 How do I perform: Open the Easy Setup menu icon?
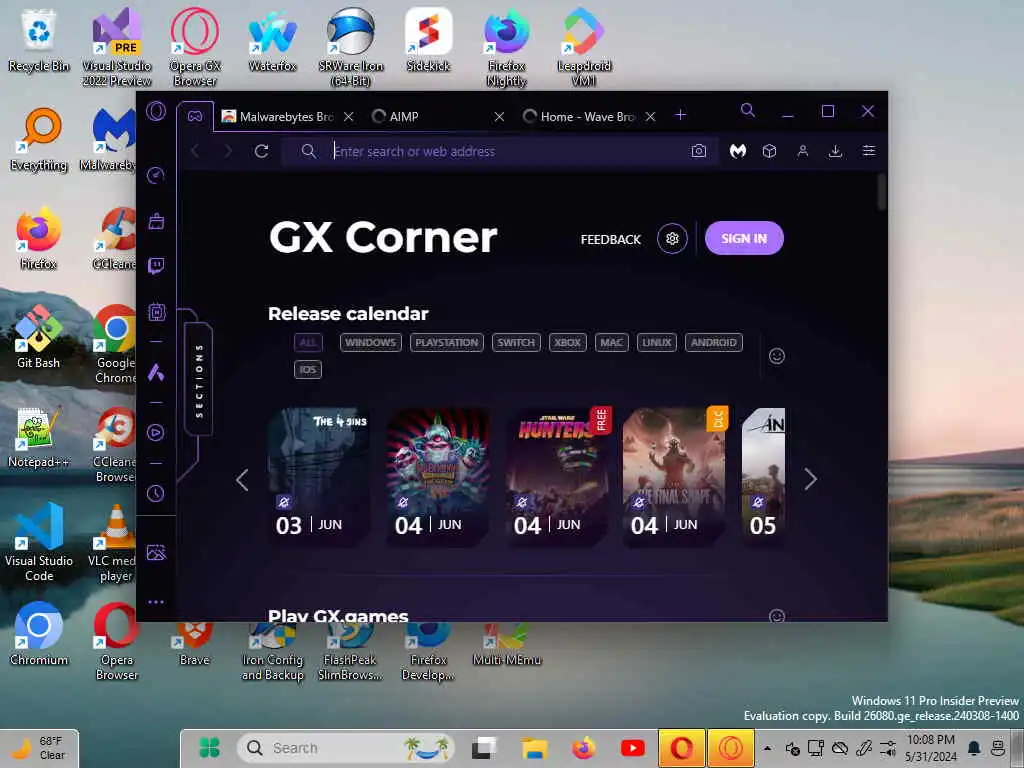[x=869, y=152]
